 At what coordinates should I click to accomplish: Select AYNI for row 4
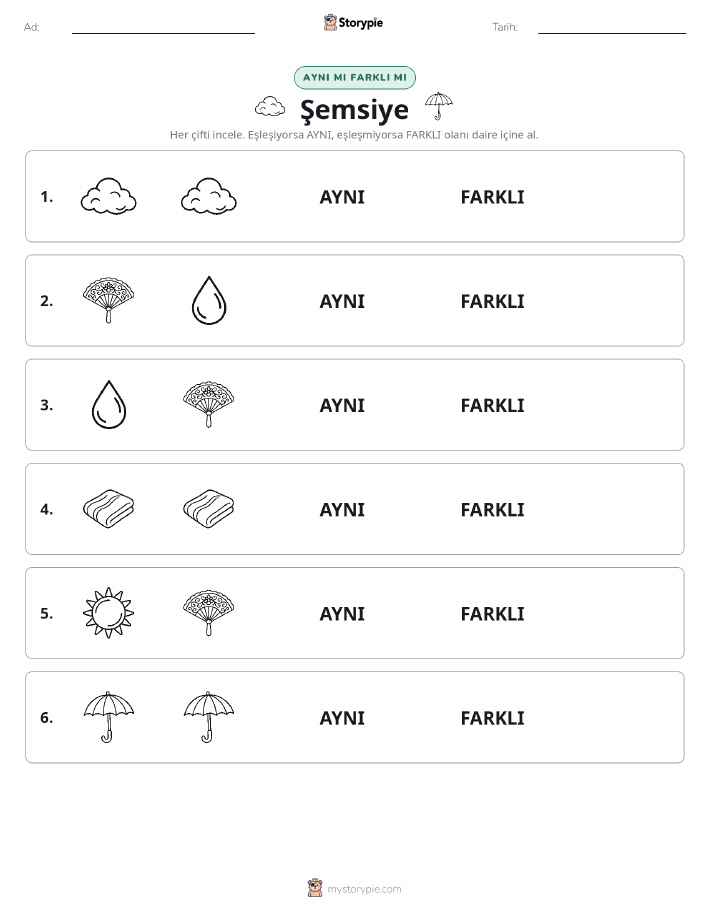tap(342, 509)
